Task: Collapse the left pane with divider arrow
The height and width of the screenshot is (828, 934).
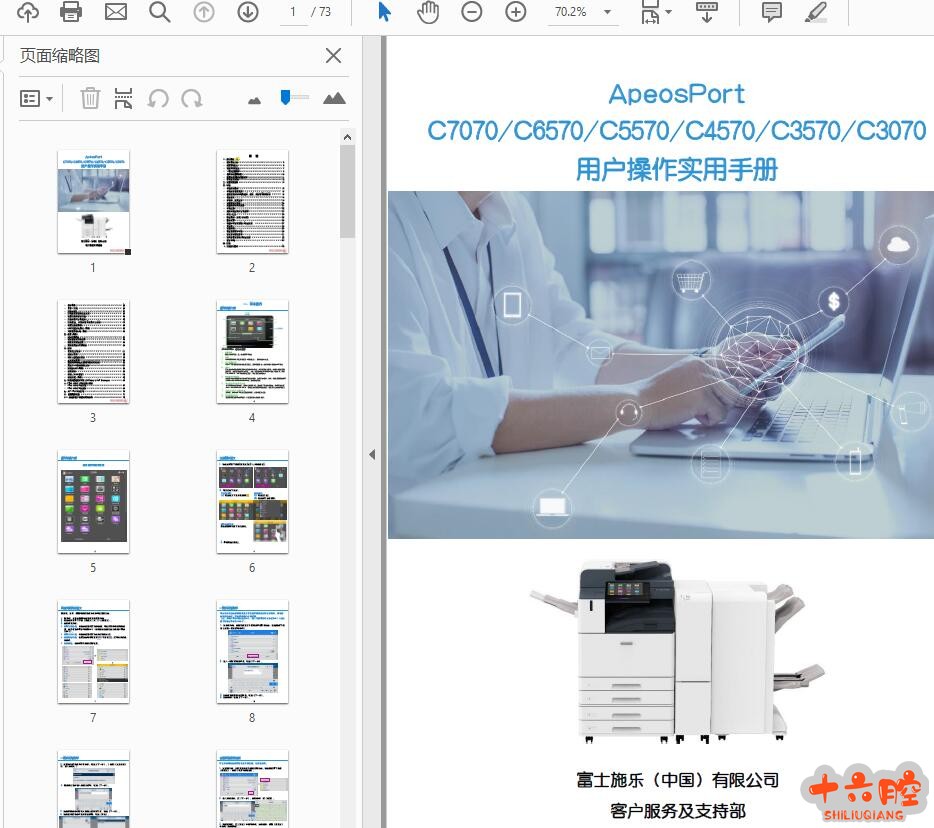Action: point(372,454)
